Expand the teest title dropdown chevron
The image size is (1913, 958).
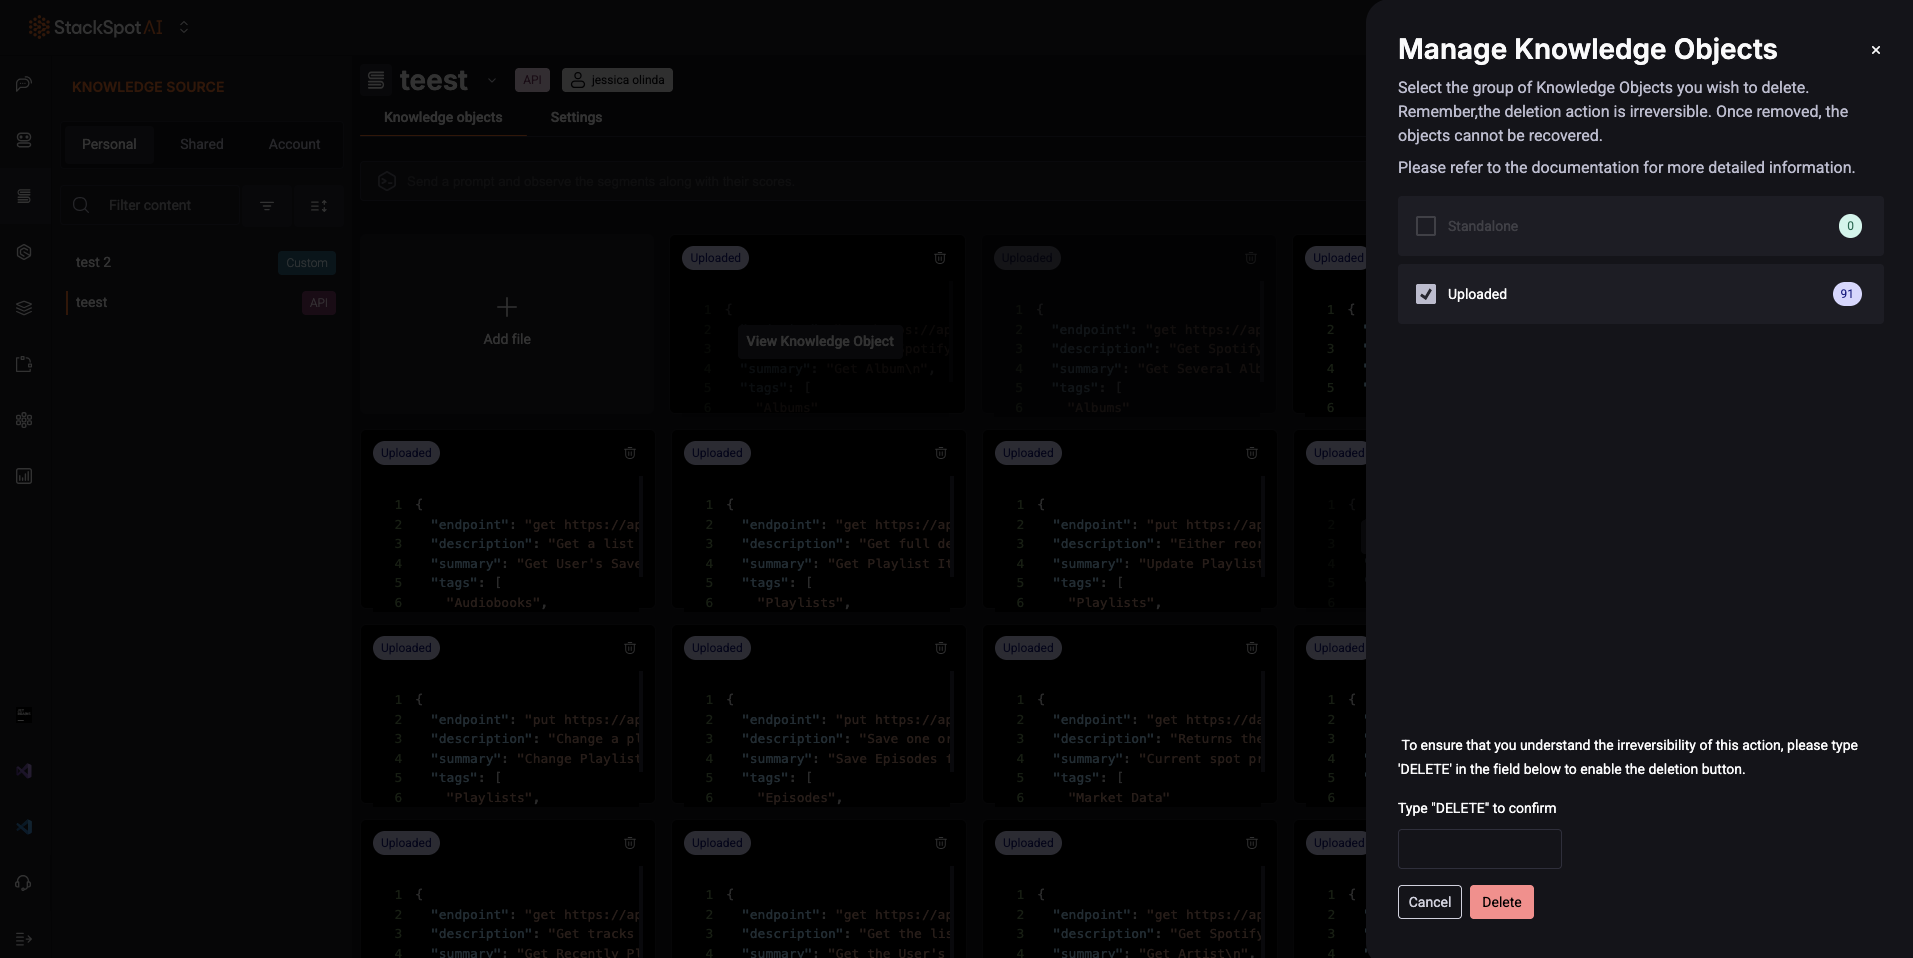491,80
